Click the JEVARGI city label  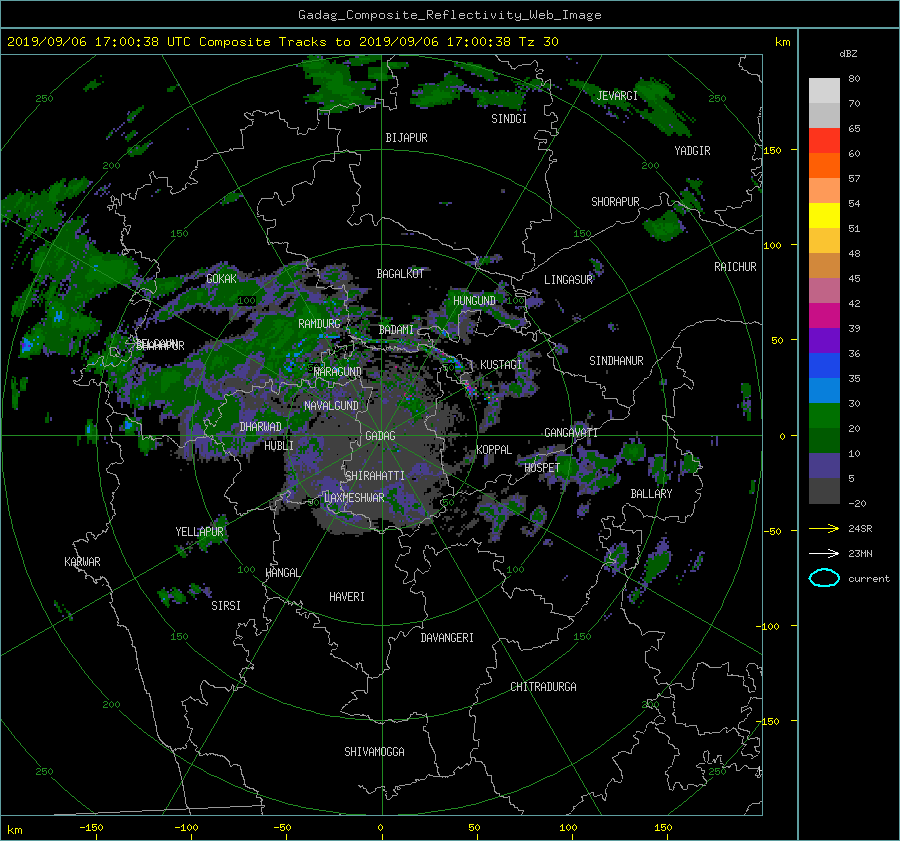[617, 96]
